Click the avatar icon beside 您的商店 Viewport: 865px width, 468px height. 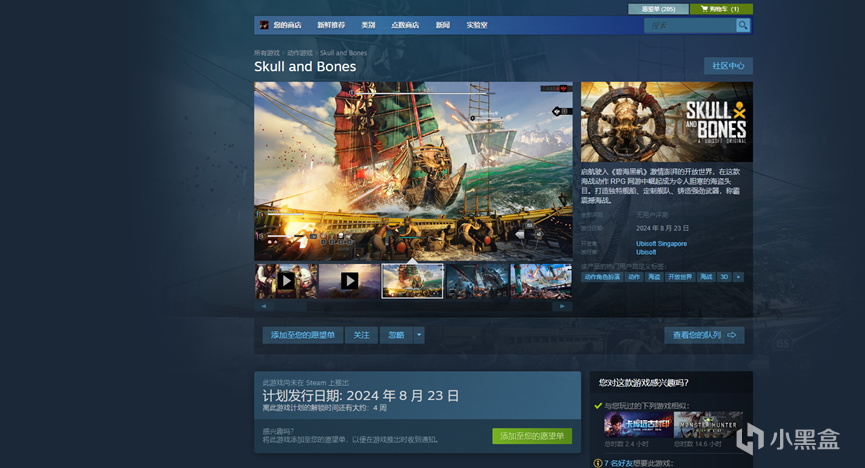pyautogui.click(x=264, y=25)
